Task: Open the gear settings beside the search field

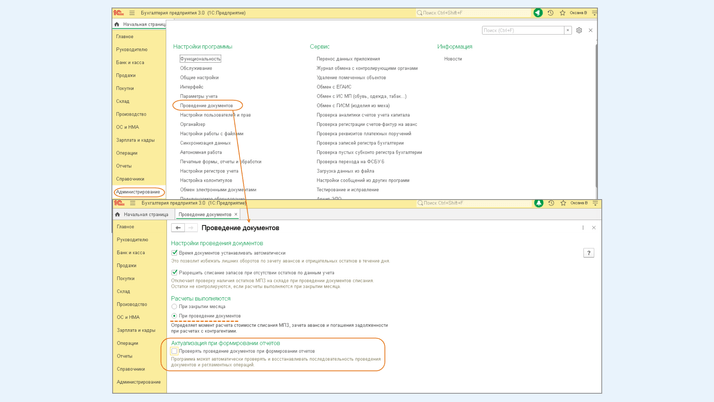Action: tap(579, 31)
